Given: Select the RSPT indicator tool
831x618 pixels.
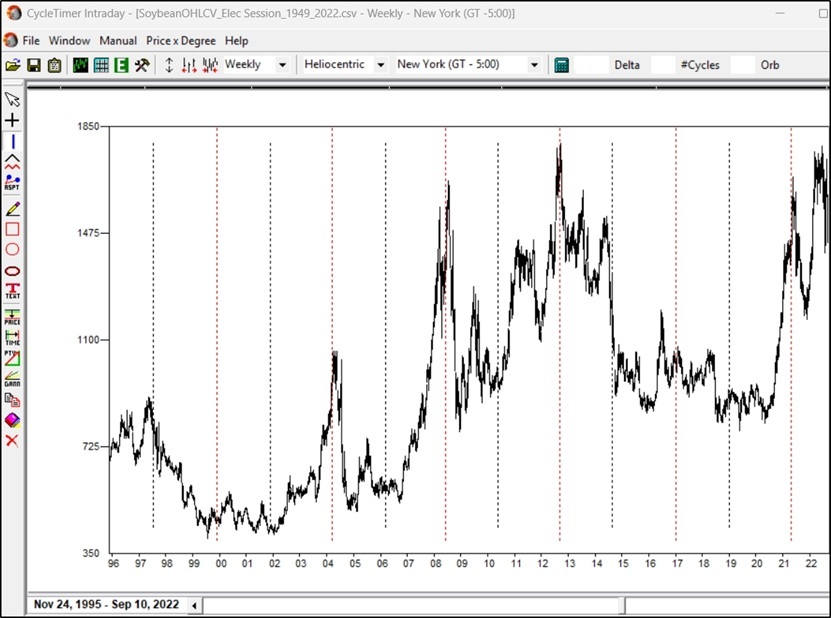Looking at the screenshot, I should (x=12, y=182).
